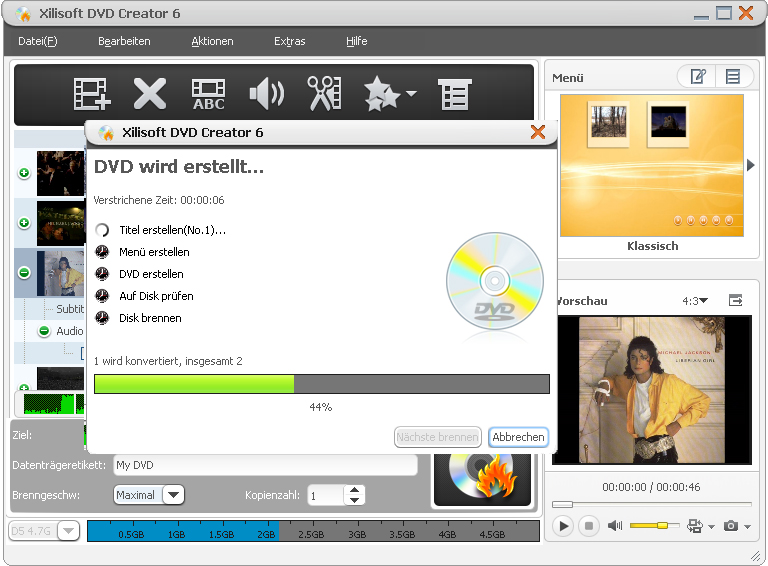Close the DVD wird erstellt dialog
768x566 pixels.
(x=538, y=132)
